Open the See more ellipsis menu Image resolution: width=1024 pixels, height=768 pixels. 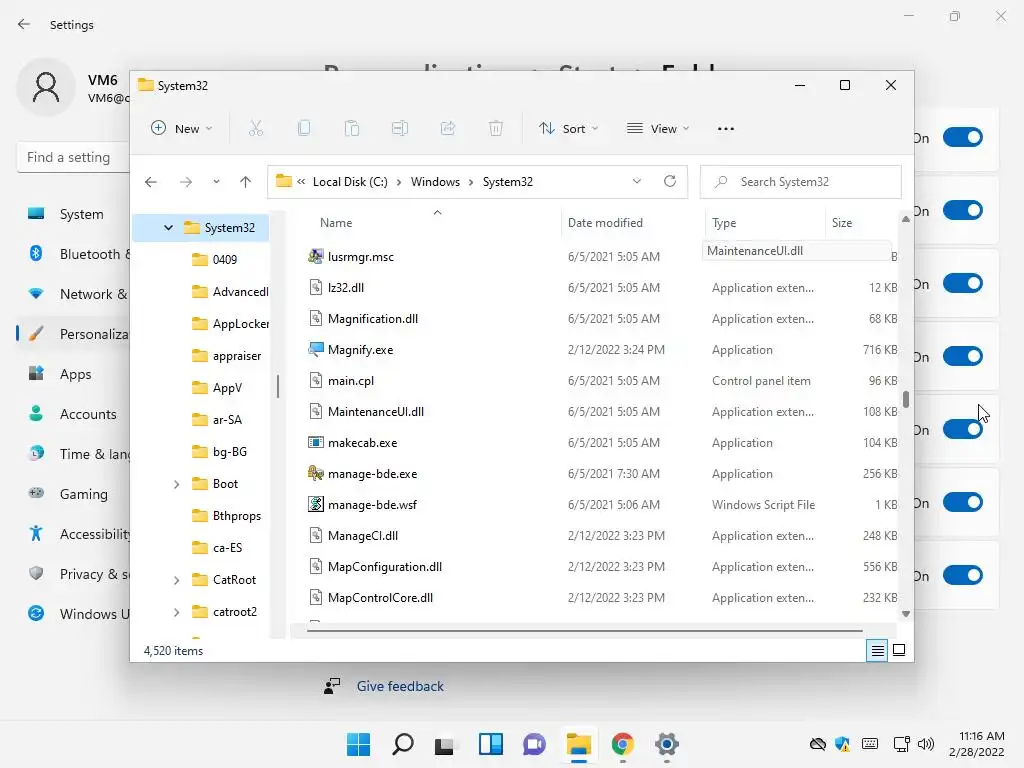pos(726,129)
